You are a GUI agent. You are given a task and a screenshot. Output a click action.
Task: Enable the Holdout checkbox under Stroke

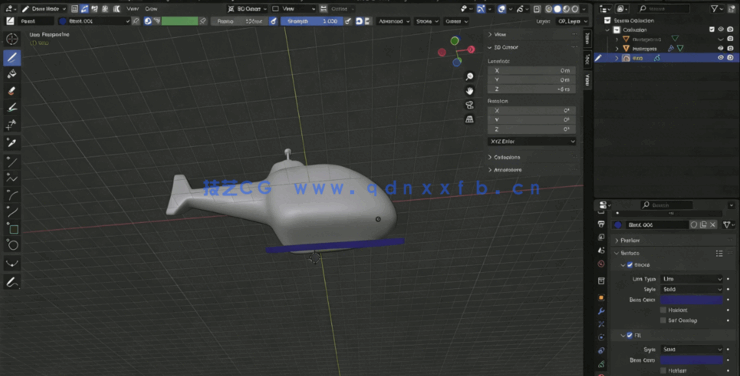pyautogui.click(x=663, y=310)
